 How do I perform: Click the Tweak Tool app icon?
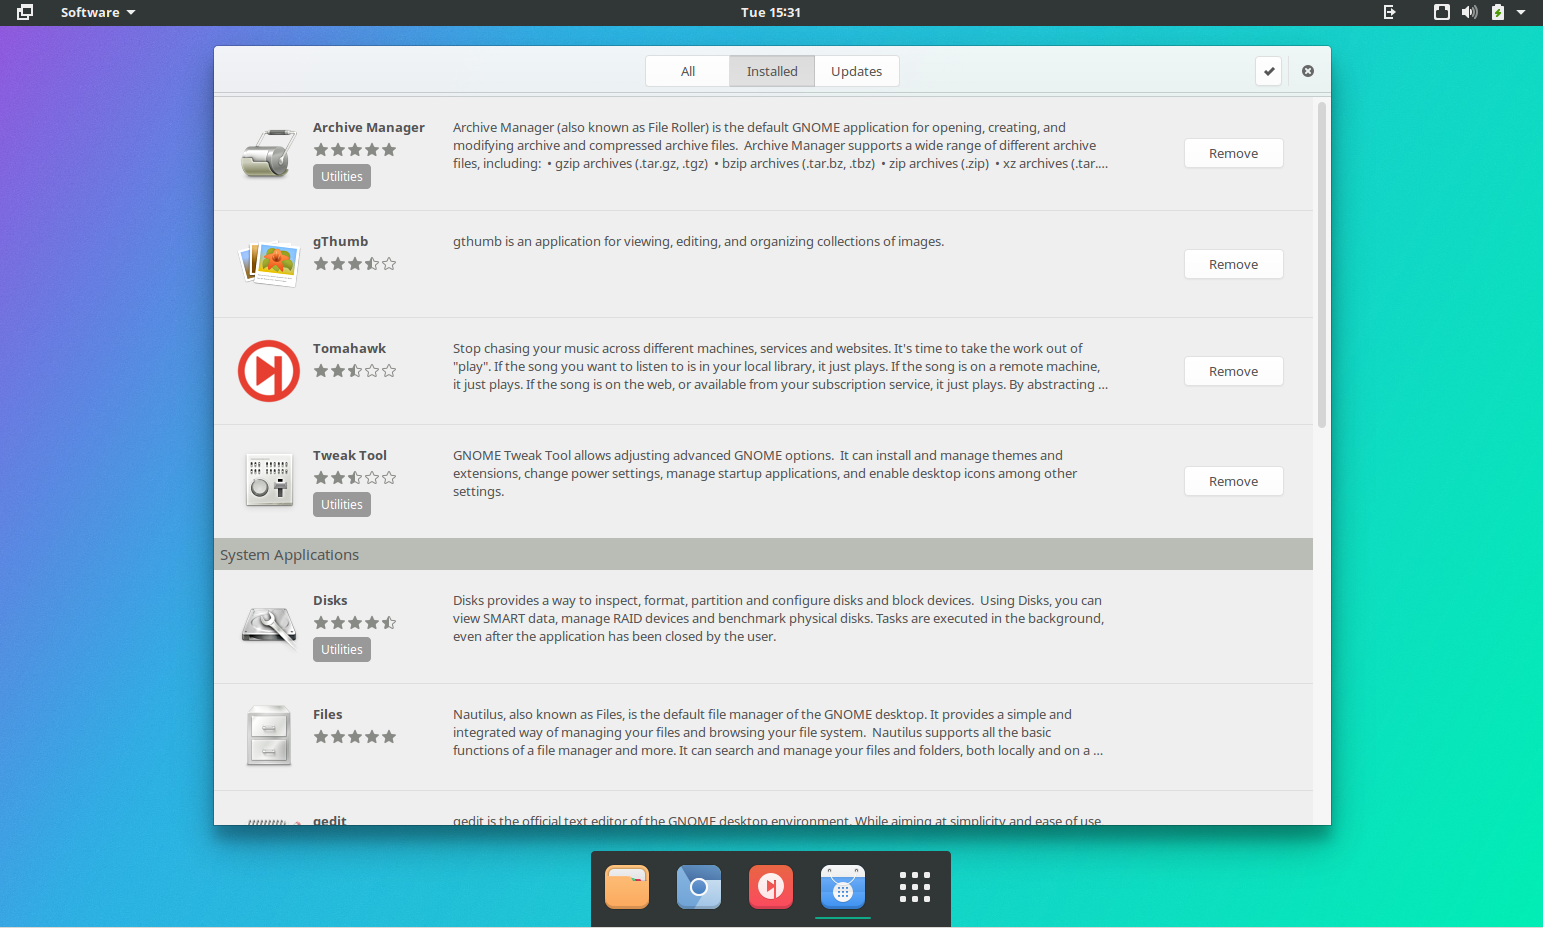(269, 480)
